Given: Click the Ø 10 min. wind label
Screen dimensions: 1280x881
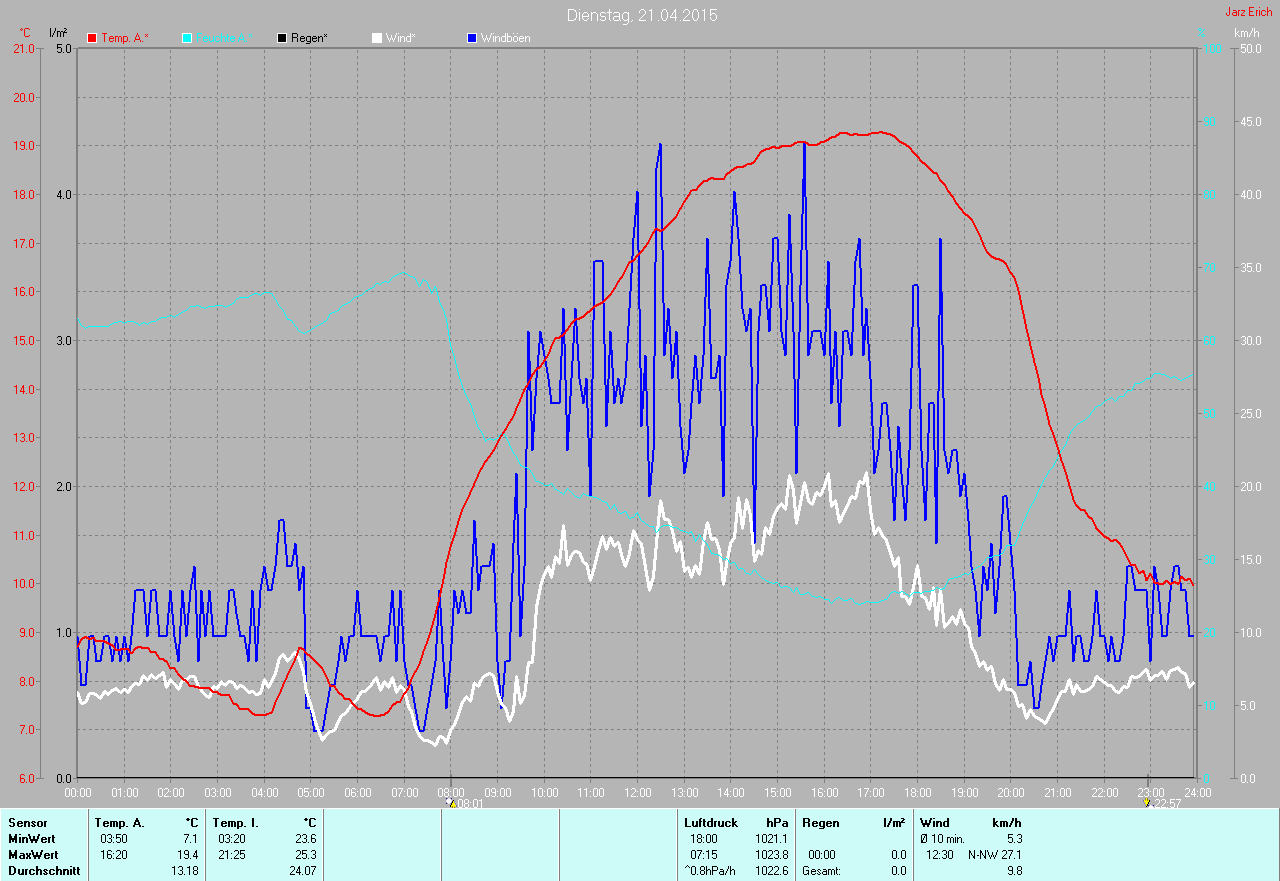Looking at the screenshot, I should coord(942,839).
